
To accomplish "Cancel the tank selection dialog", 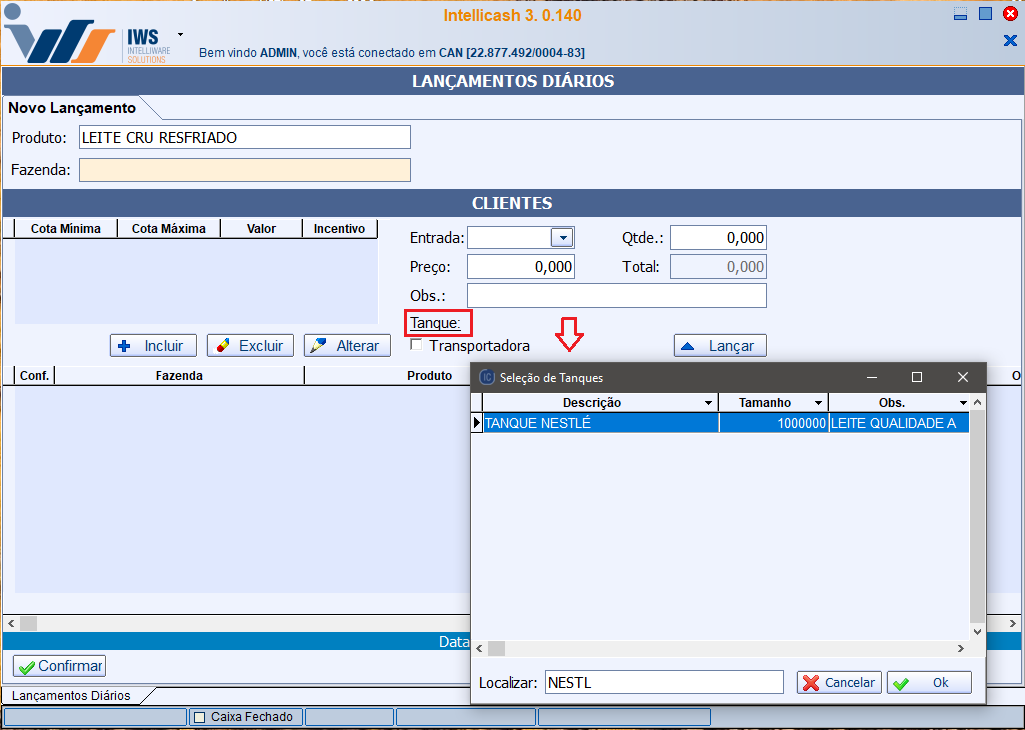I will point(839,683).
